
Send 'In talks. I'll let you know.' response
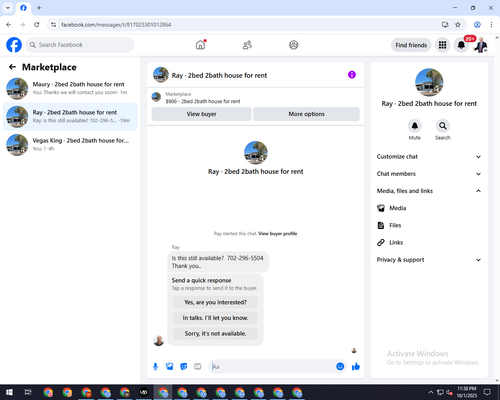[x=215, y=318]
